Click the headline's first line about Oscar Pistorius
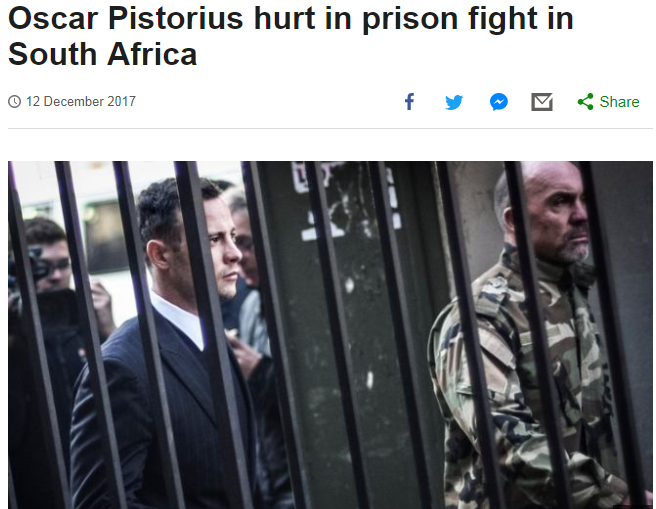The image size is (656, 509). [290, 18]
